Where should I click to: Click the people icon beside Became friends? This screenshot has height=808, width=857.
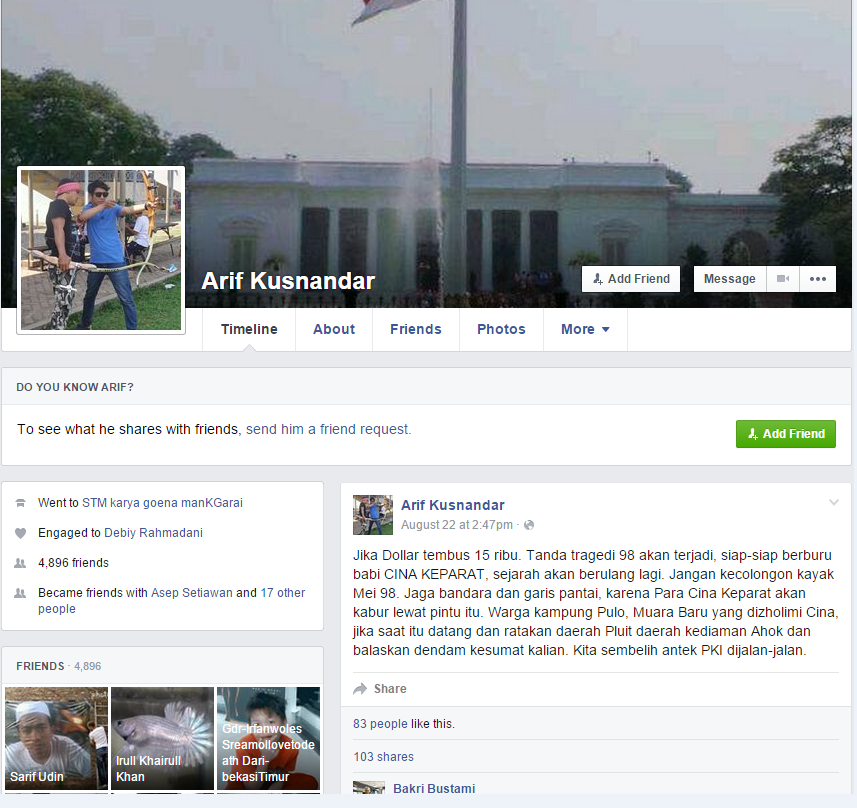click(20, 593)
